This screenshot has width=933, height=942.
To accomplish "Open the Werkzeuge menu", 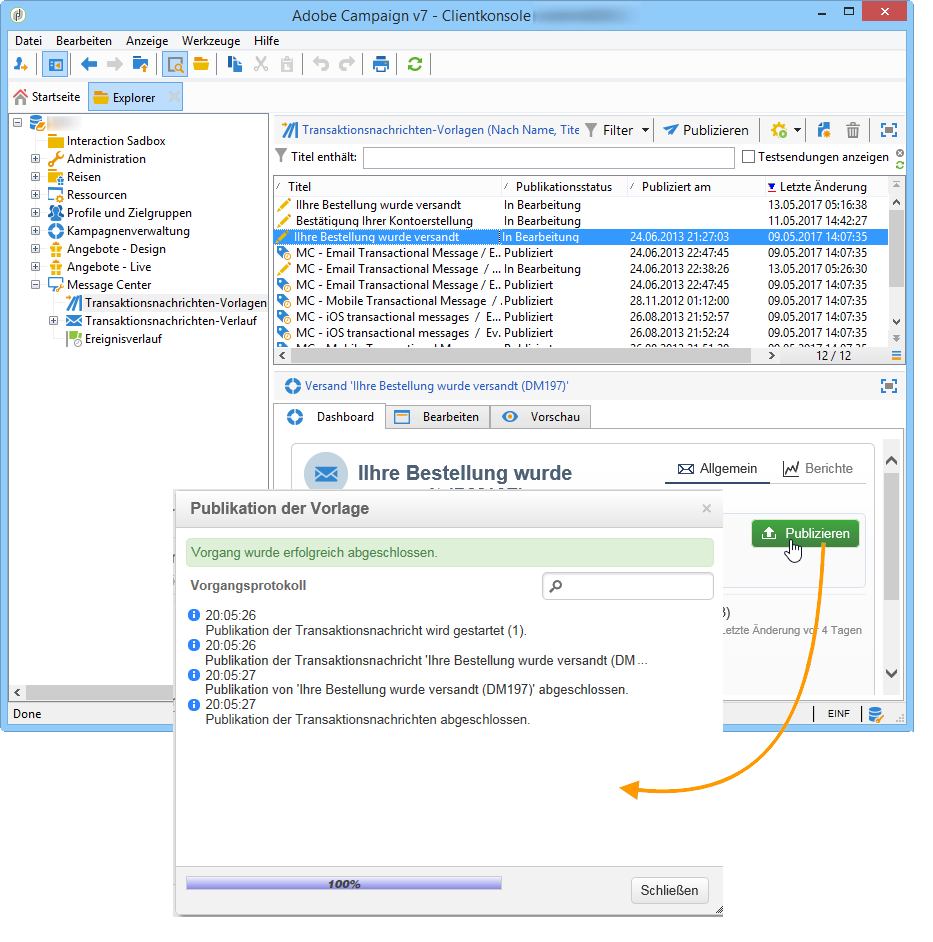I will pos(211,40).
